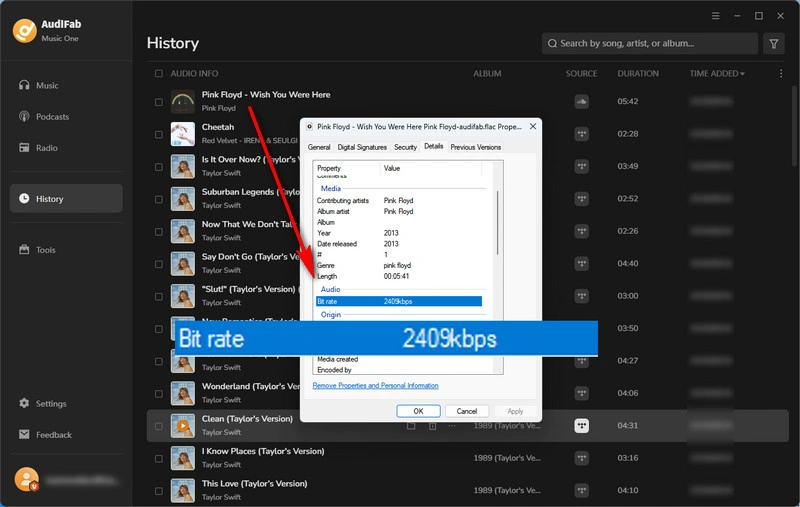Click the Genre pink floyd row

[x=398, y=265]
